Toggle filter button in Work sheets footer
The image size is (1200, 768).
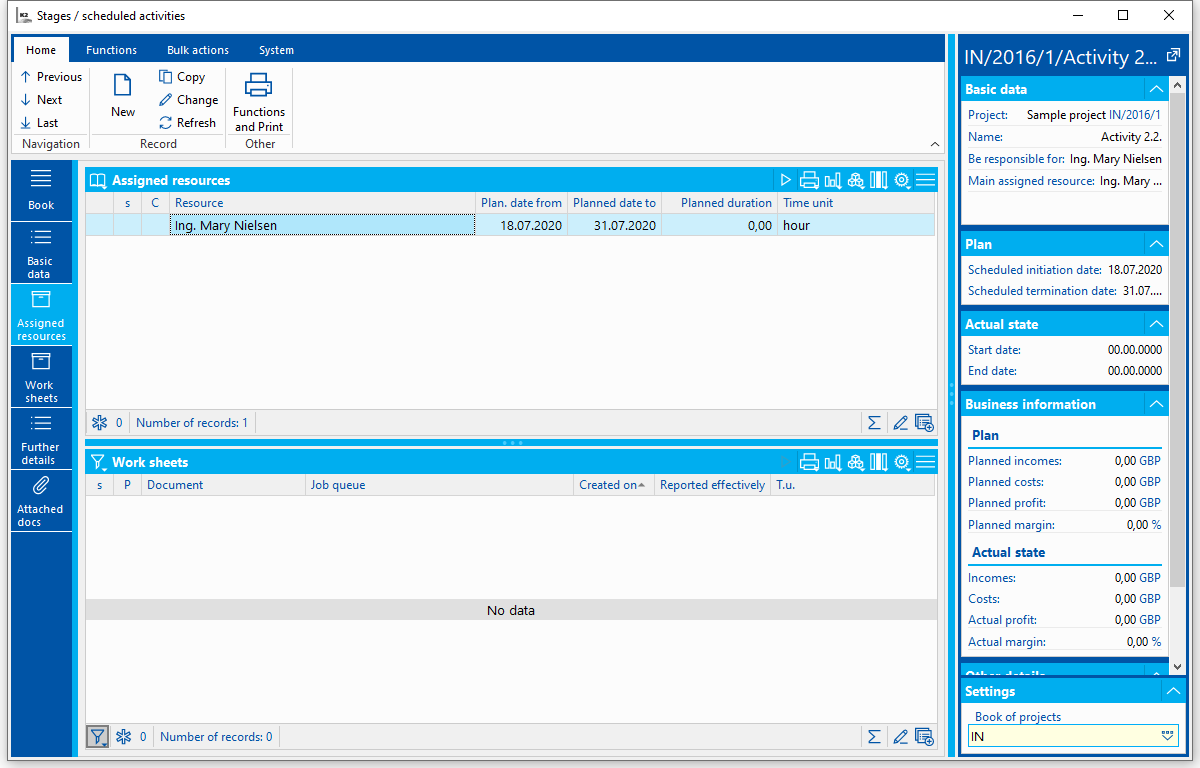[x=98, y=737]
